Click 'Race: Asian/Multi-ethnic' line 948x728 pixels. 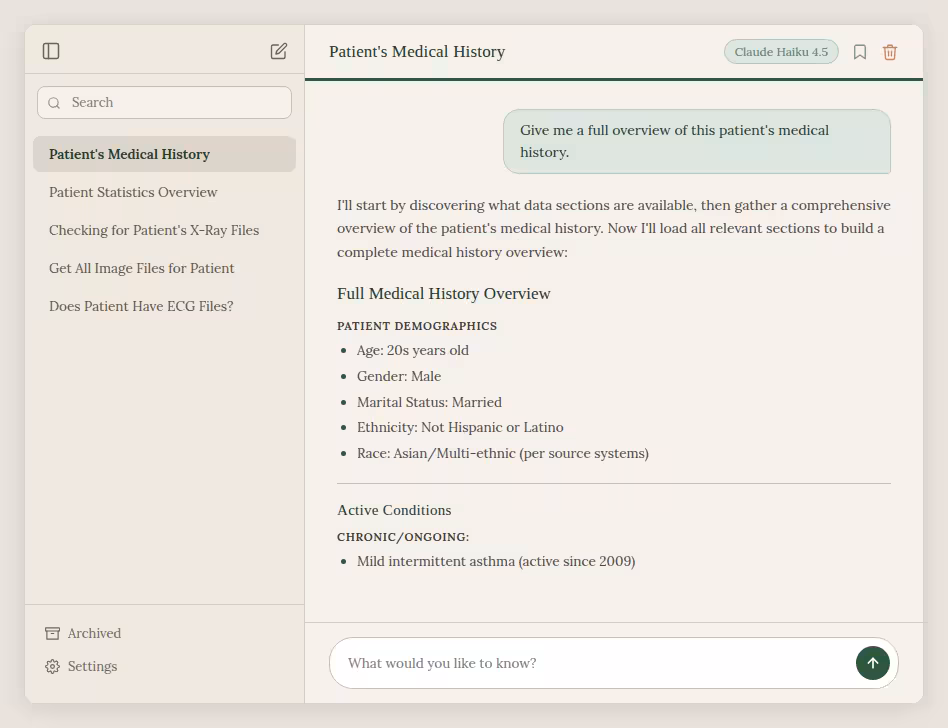click(x=503, y=453)
